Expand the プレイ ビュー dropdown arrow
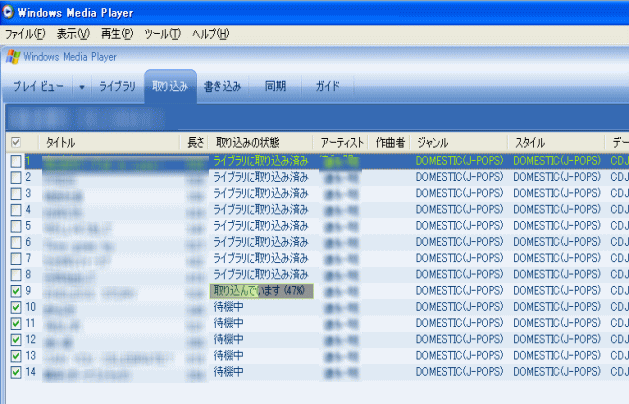The height and width of the screenshot is (404, 629). (82, 87)
